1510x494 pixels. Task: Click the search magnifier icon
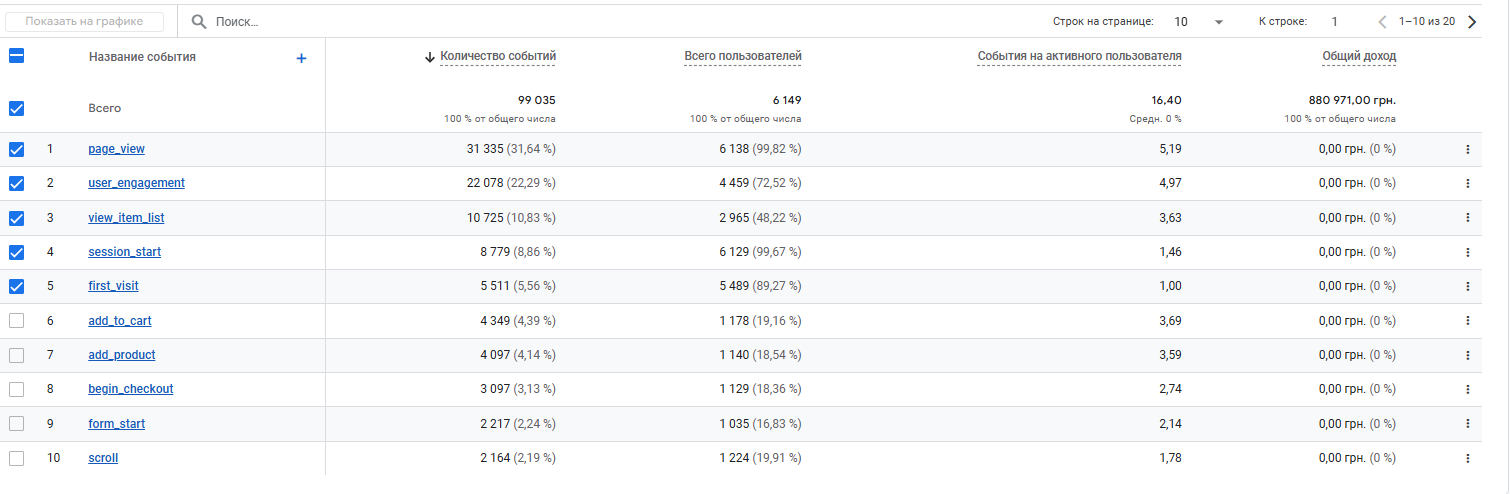coord(199,21)
